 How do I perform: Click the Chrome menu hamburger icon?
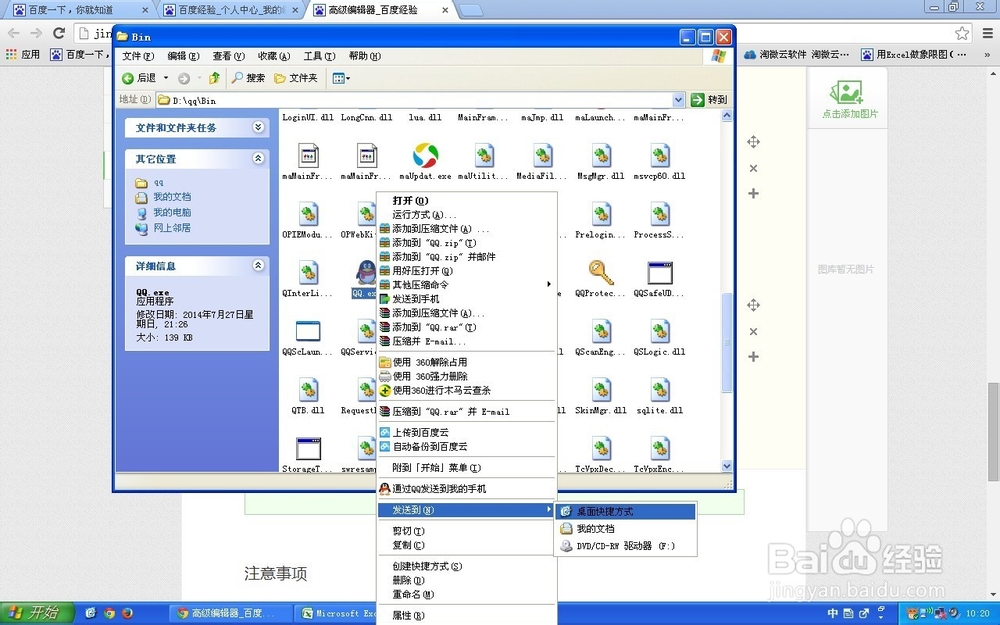pos(987,33)
